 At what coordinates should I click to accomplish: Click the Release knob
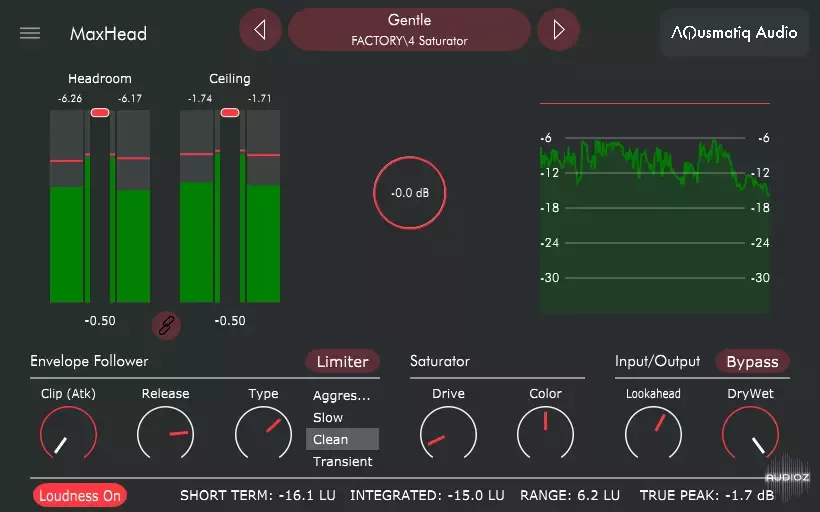[166, 434]
